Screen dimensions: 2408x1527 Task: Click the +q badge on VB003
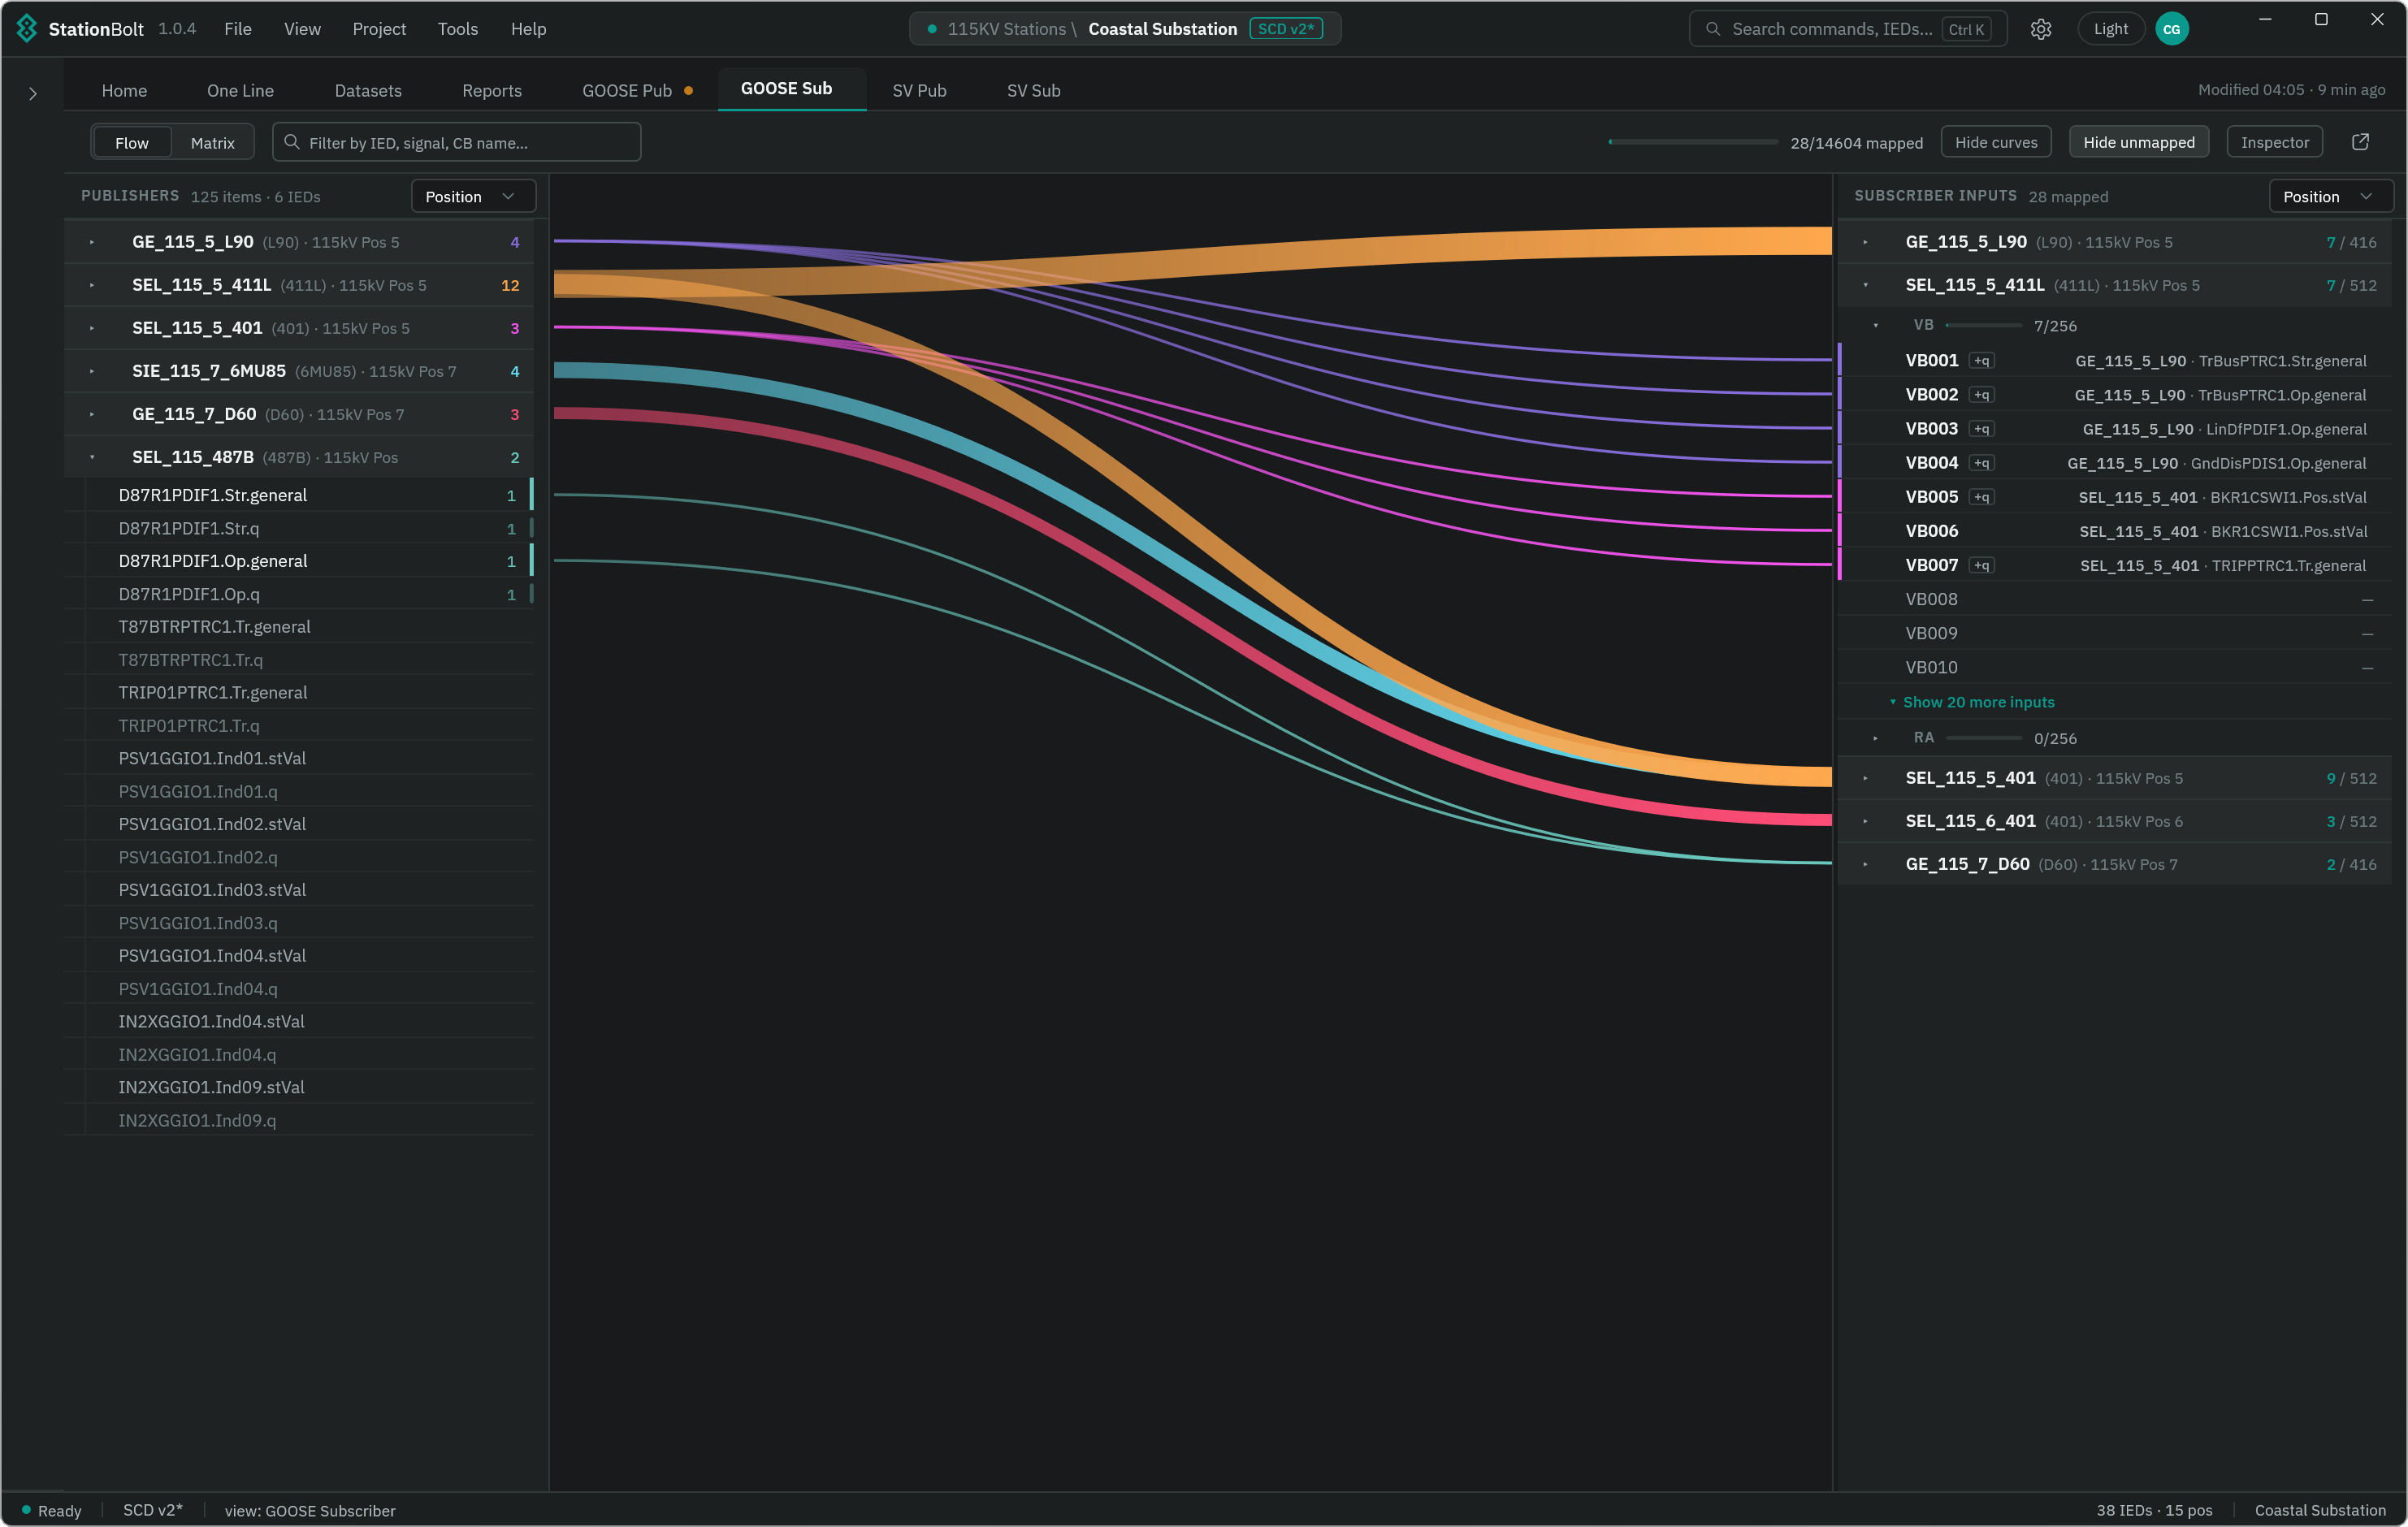tap(1981, 429)
